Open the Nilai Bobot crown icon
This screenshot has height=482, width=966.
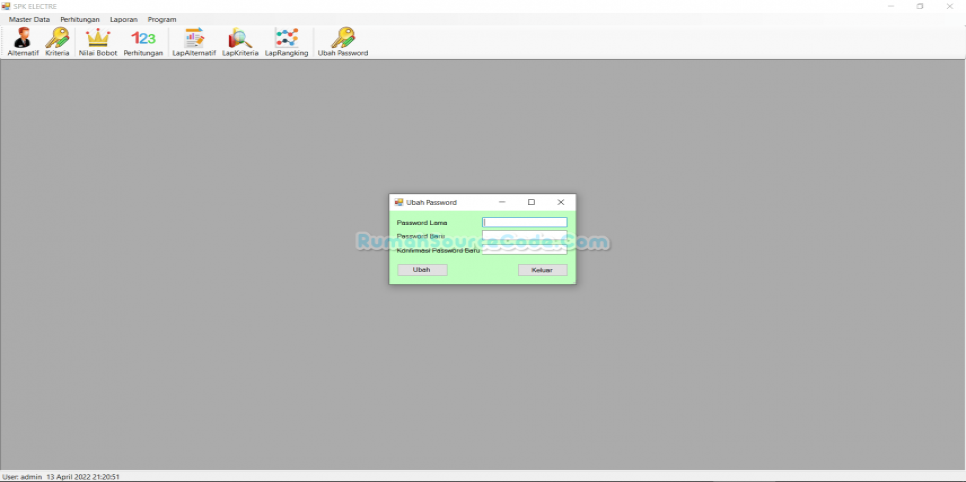(x=98, y=42)
